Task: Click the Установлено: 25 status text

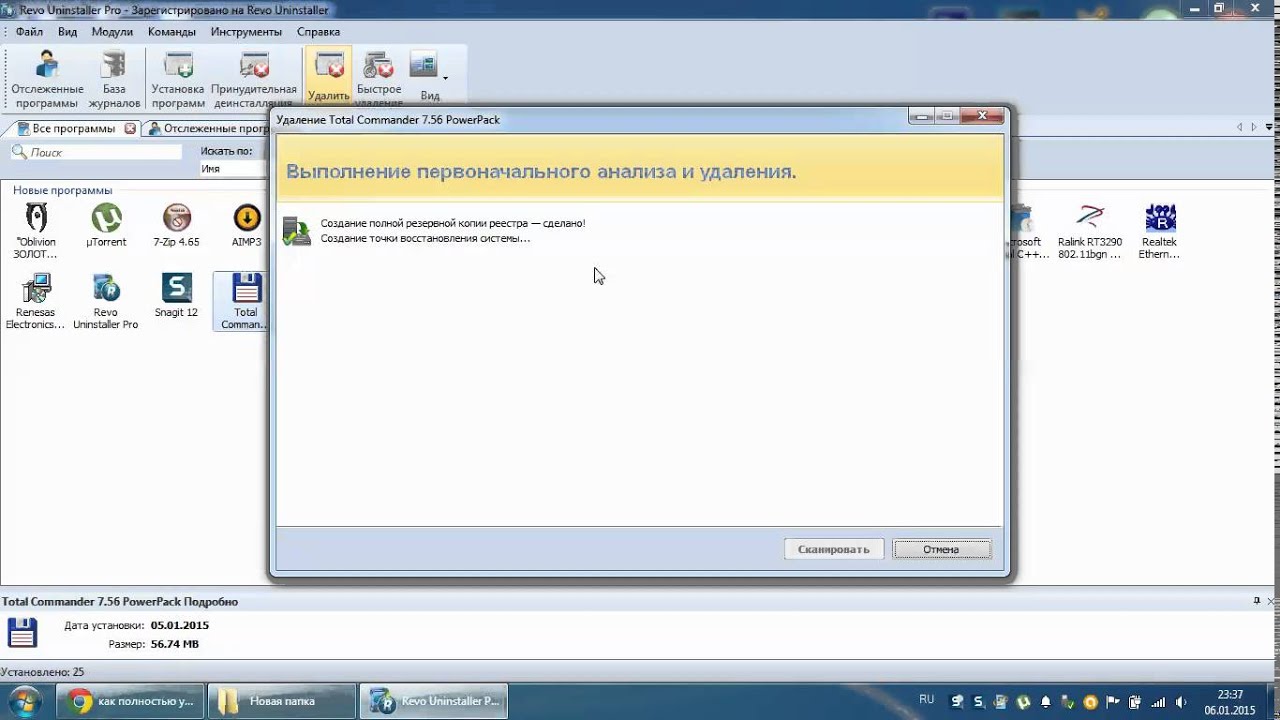Action: coord(43,672)
